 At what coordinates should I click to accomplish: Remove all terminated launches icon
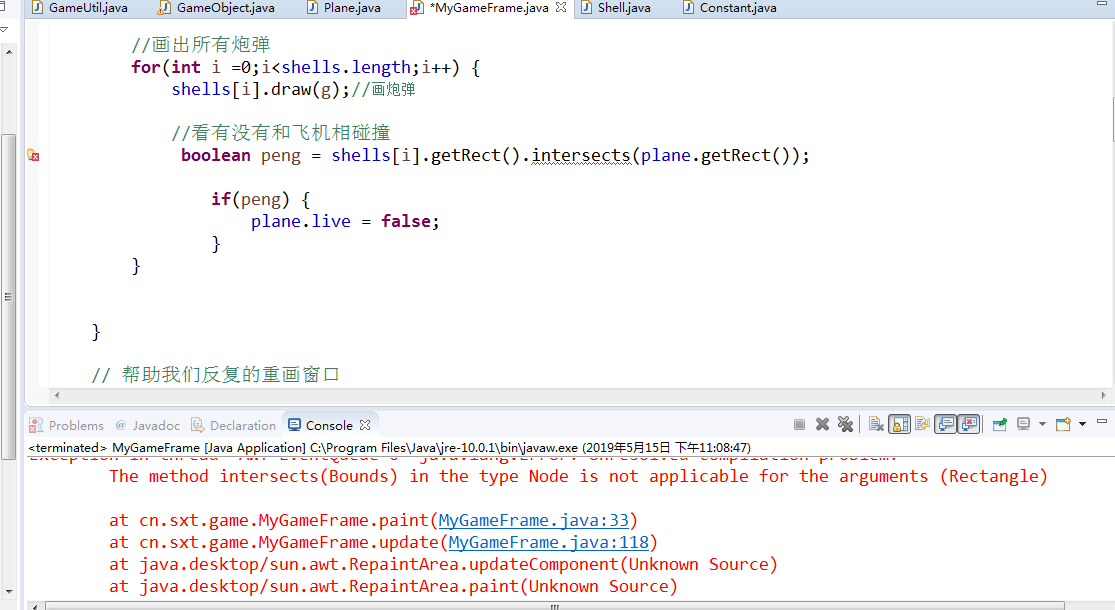pos(845,424)
